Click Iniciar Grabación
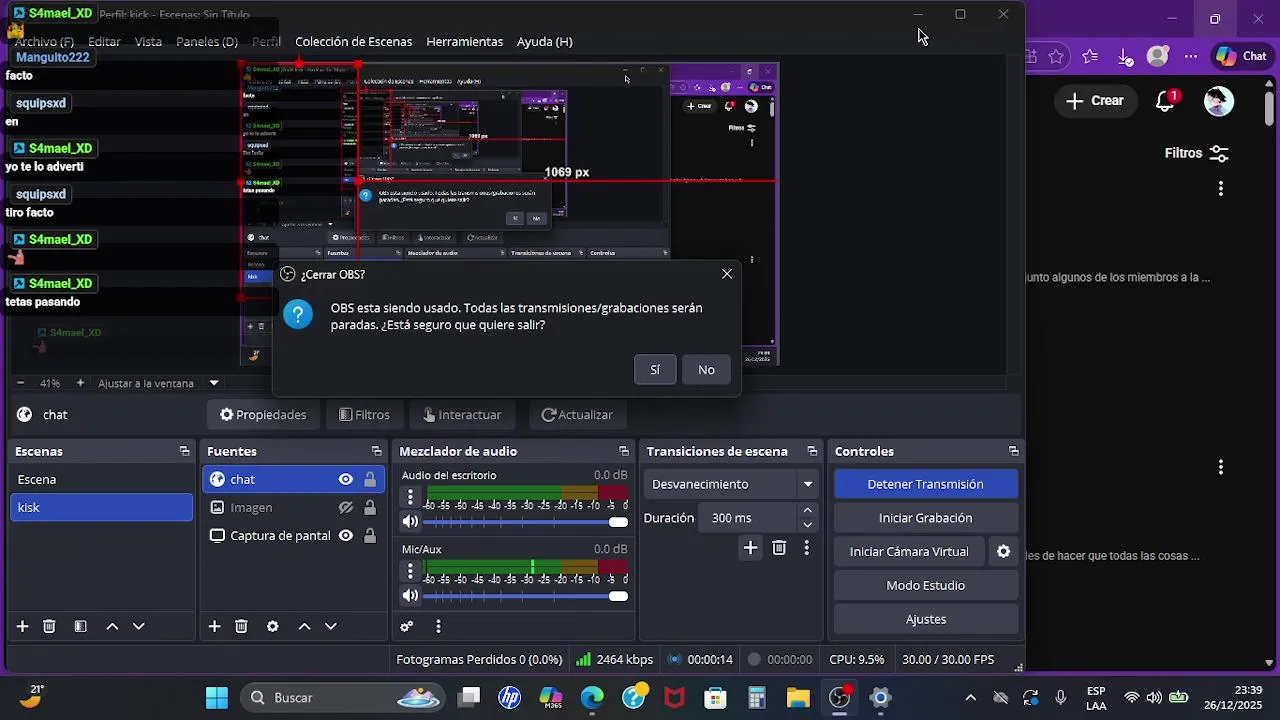The width and height of the screenshot is (1280, 720). tap(926, 518)
